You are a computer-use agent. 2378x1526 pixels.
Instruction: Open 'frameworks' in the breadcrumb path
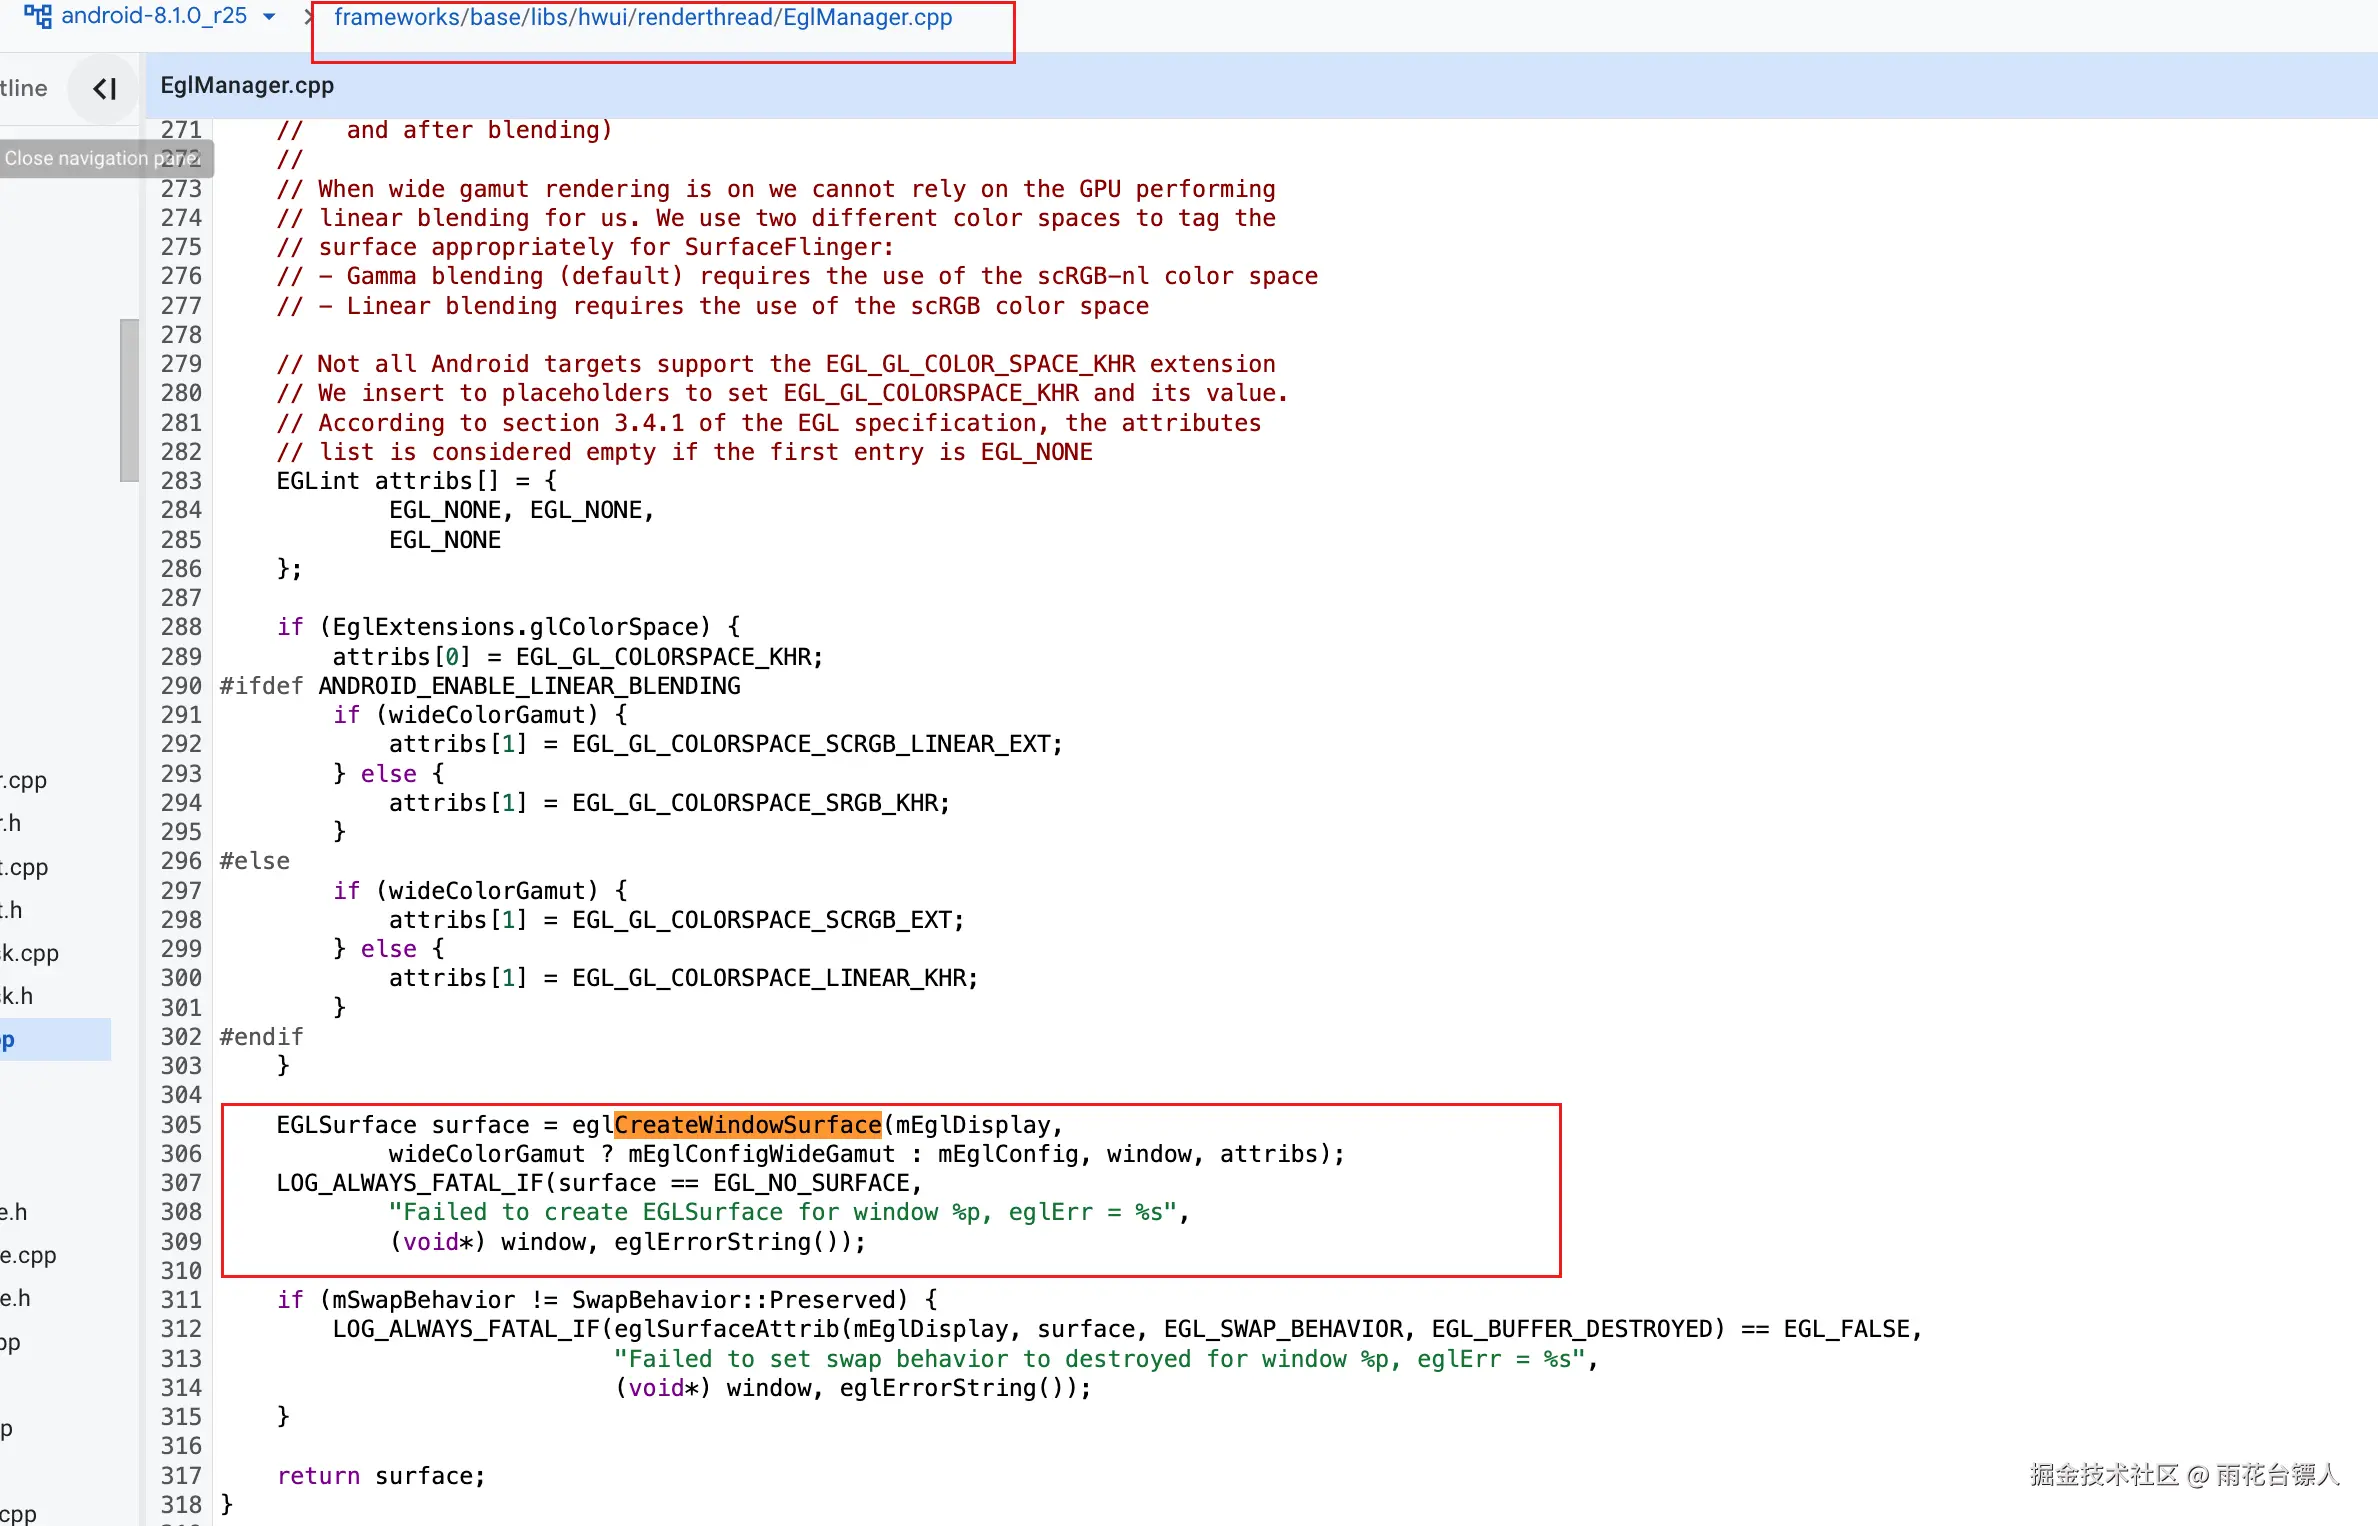coord(396,17)
